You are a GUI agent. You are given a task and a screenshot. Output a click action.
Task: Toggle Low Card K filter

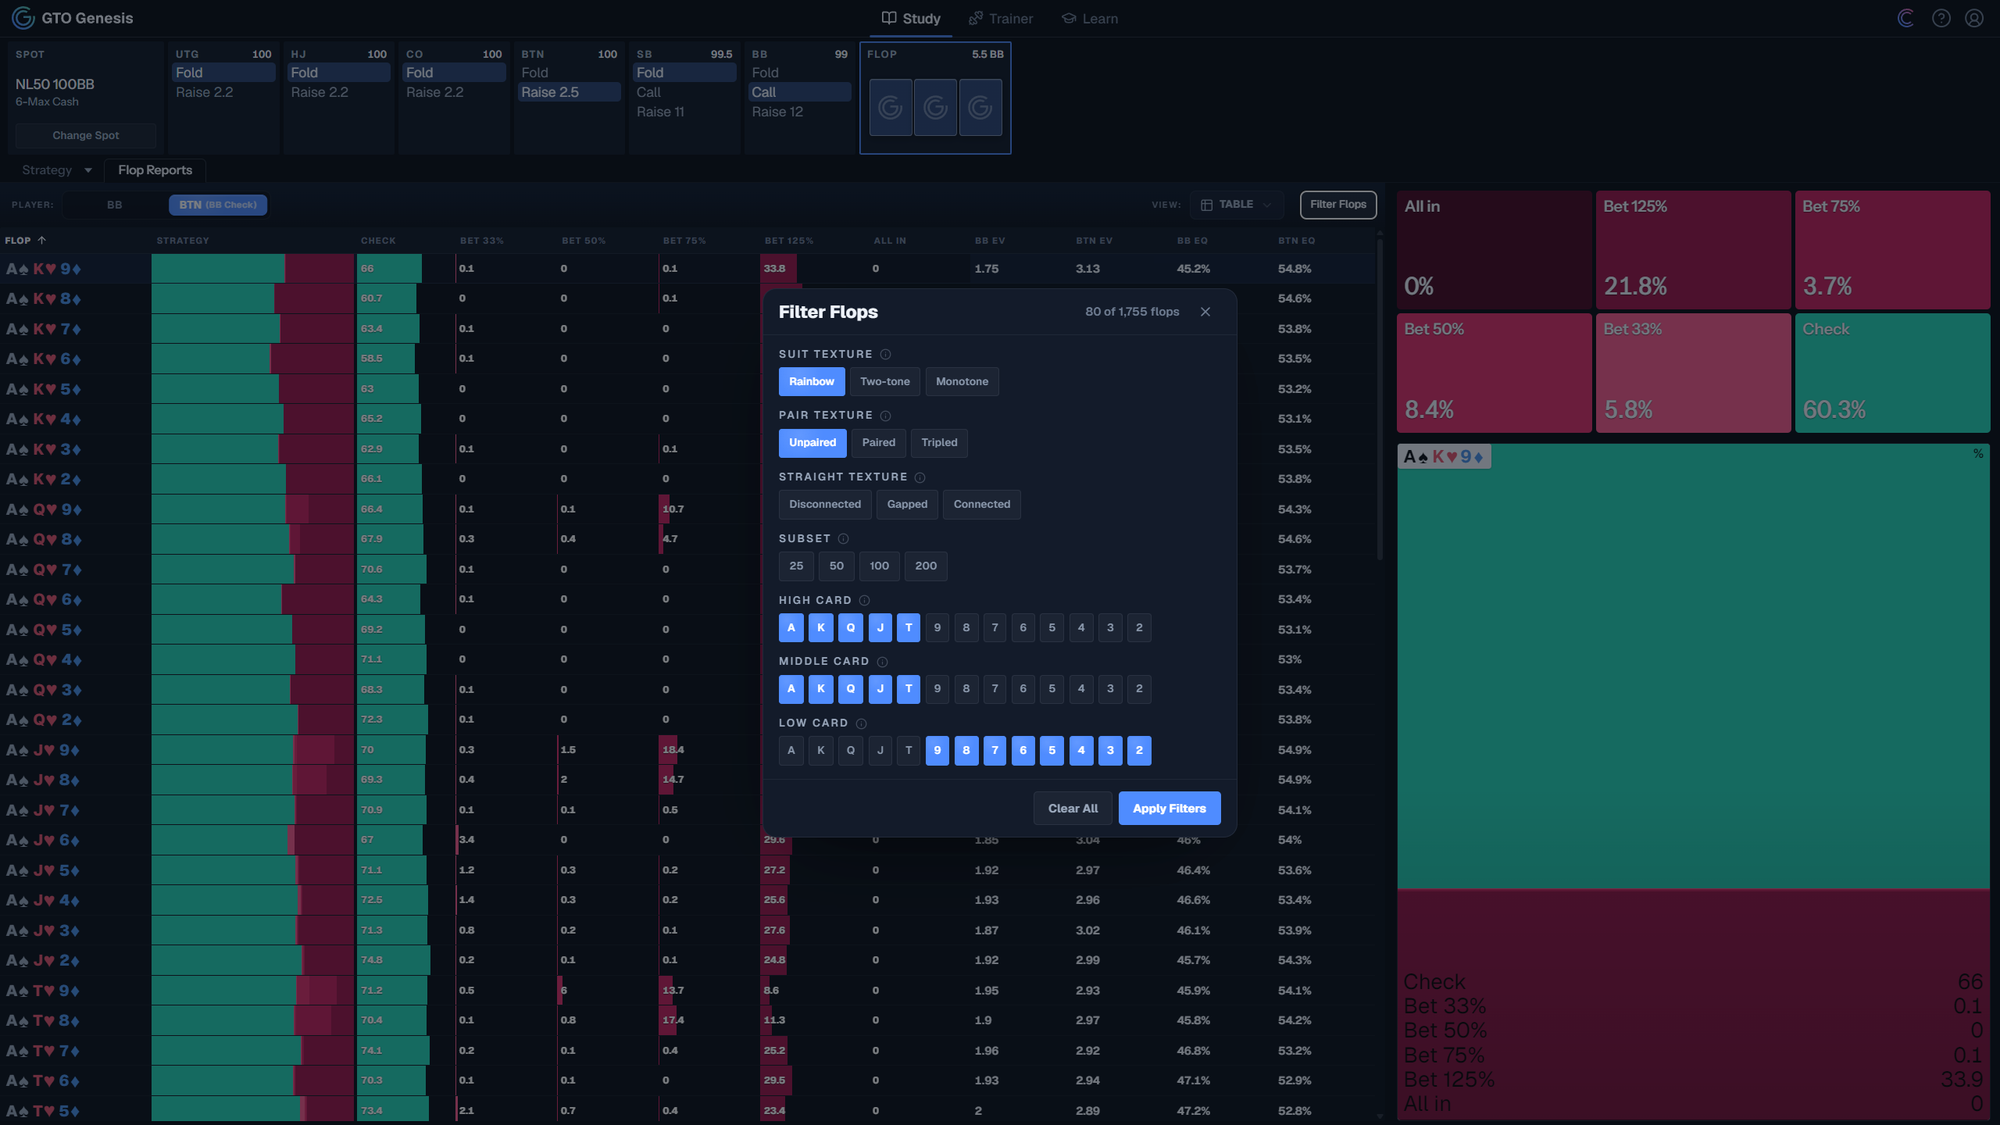(821, 751)
